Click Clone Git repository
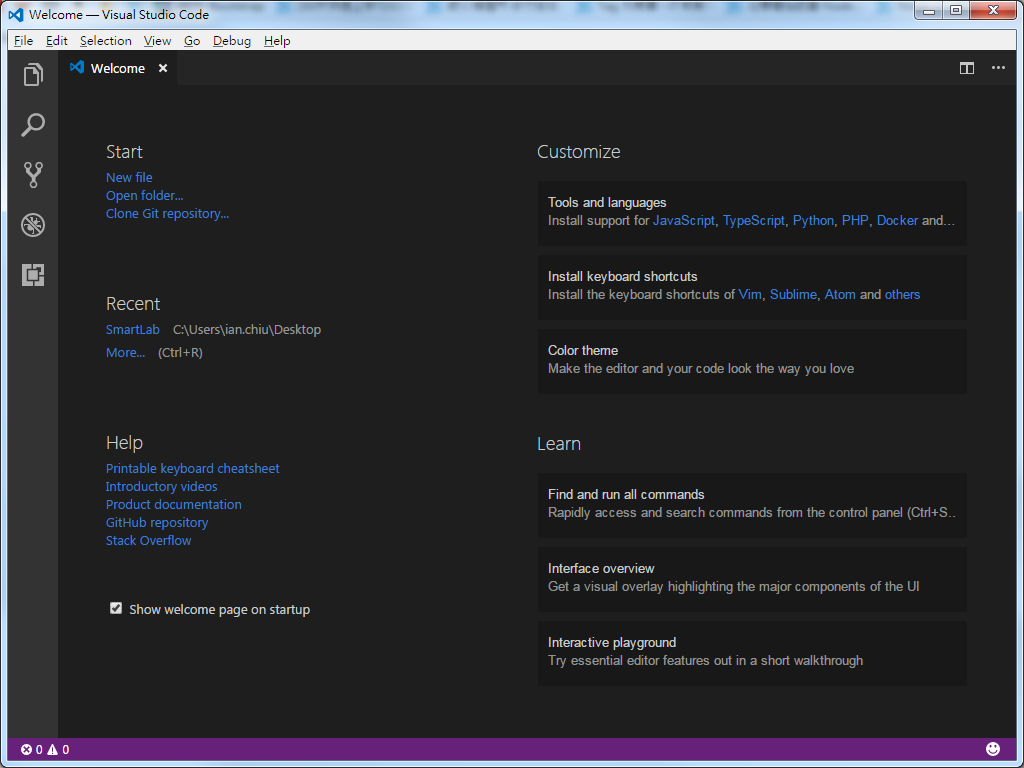Viewport: 1024px width, 768px height. [x=167, y=213]
